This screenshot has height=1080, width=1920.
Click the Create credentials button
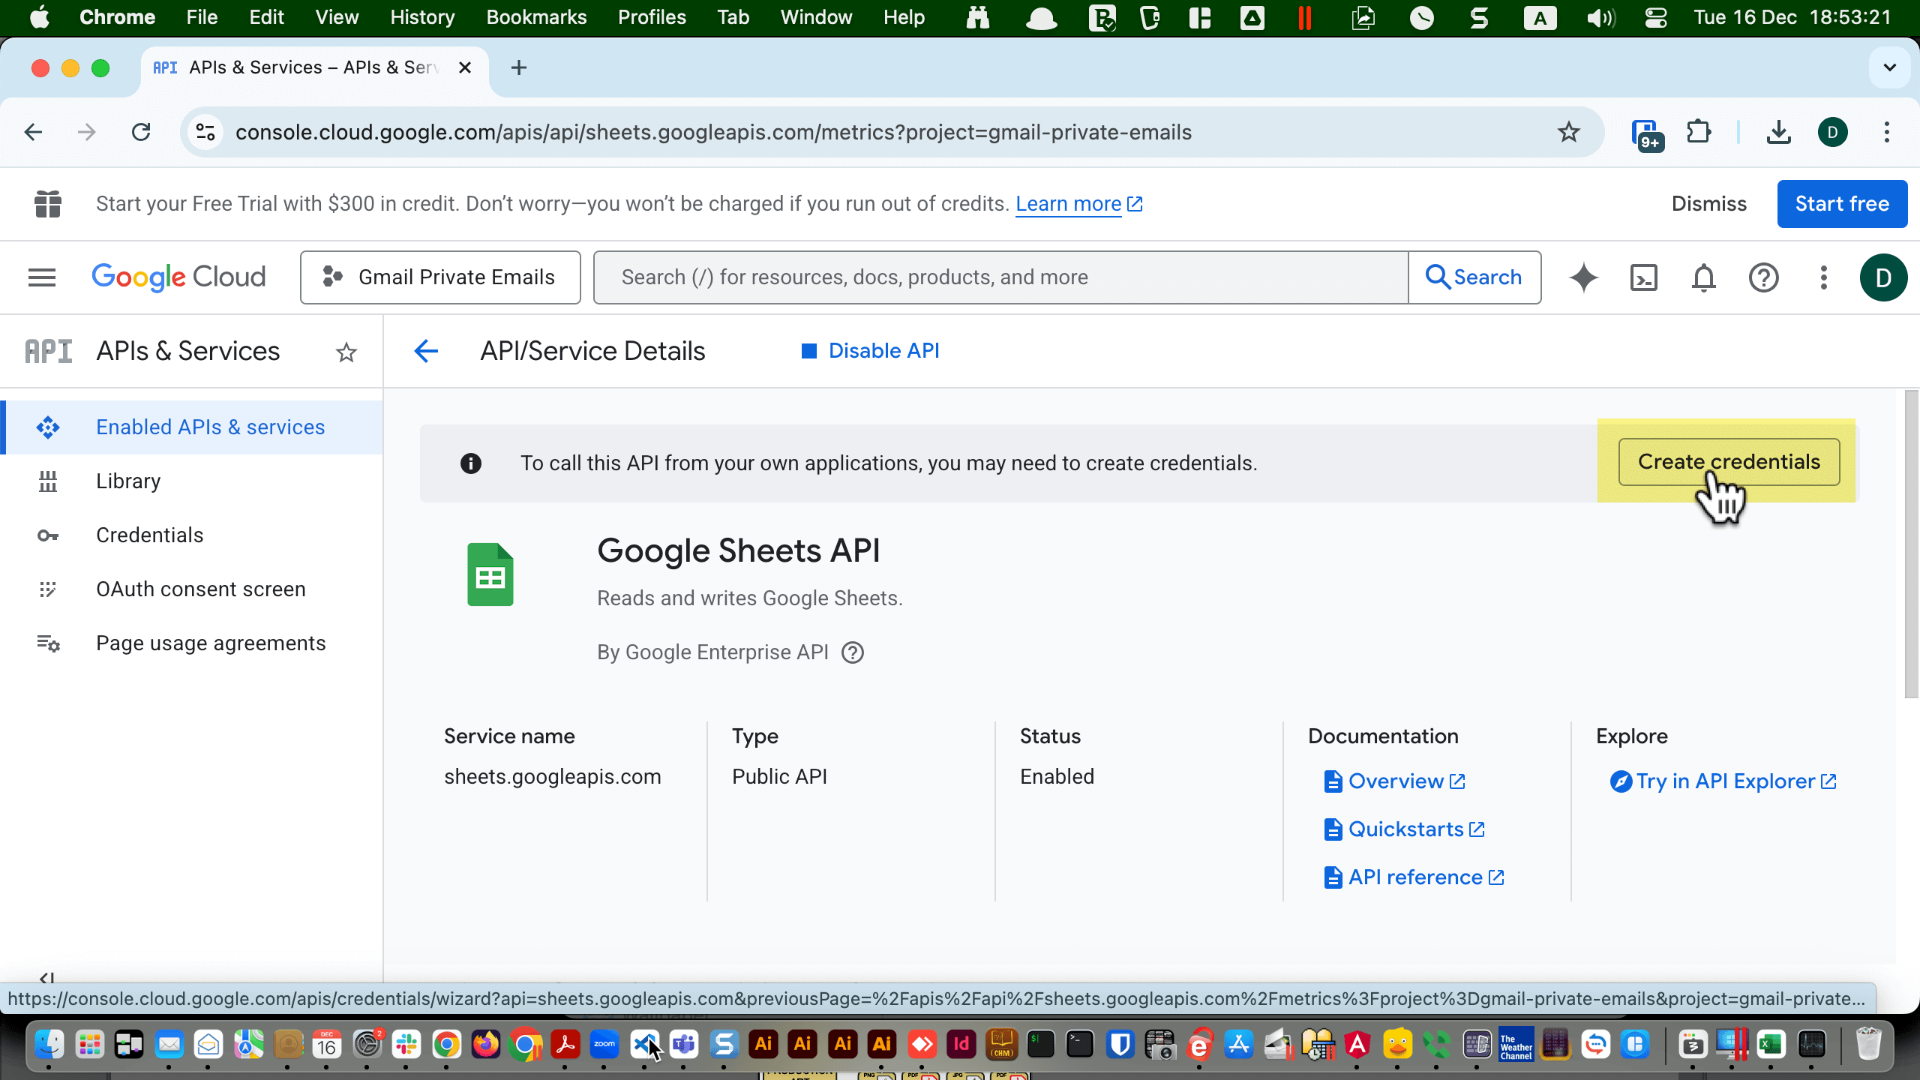[1728, 461]
